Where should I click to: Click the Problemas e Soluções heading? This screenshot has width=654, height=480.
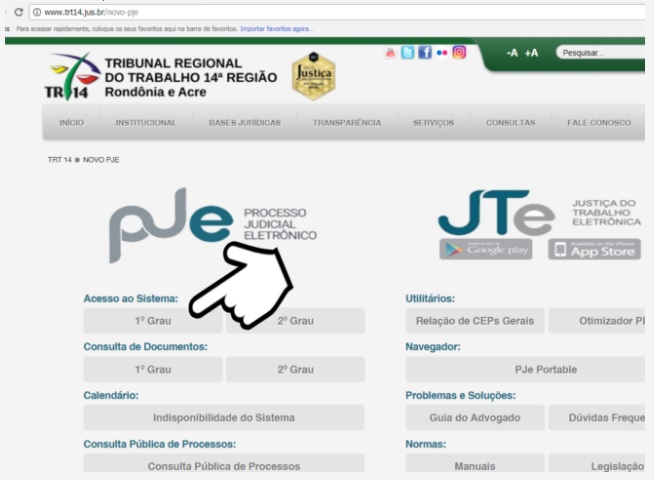[x=460, y=395]
